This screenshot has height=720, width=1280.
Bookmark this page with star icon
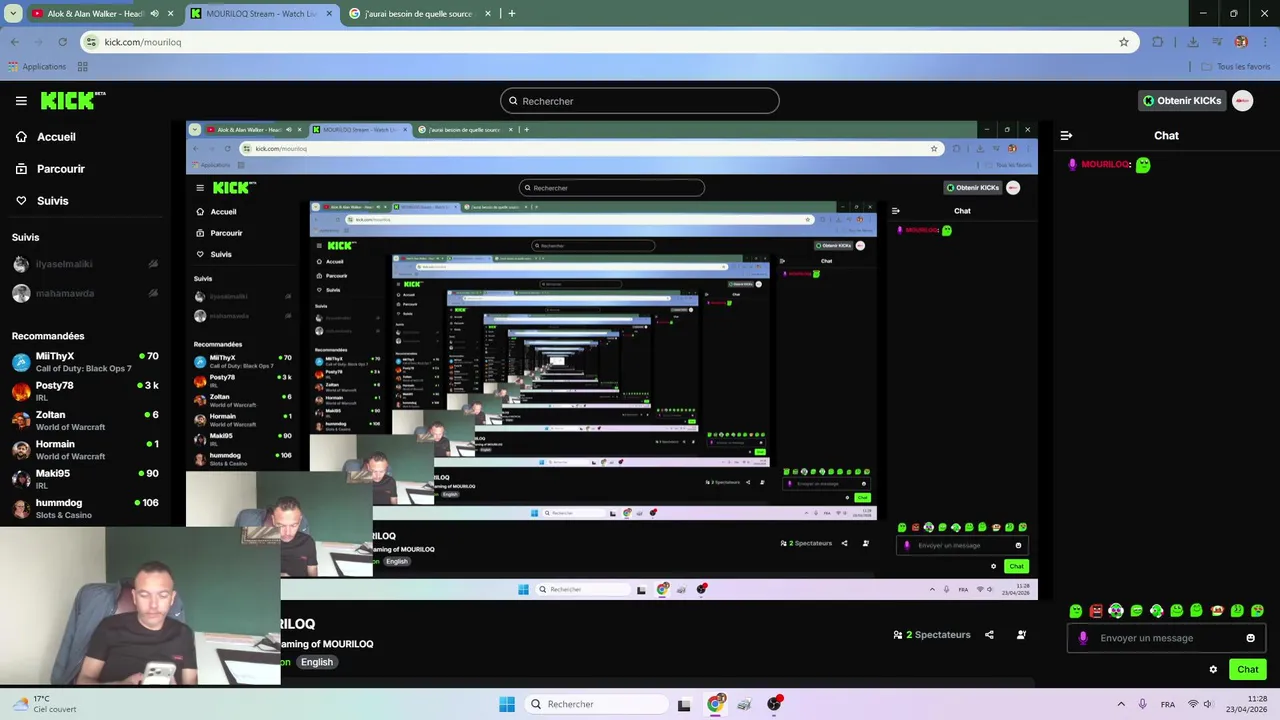[x=1124, y=42]
